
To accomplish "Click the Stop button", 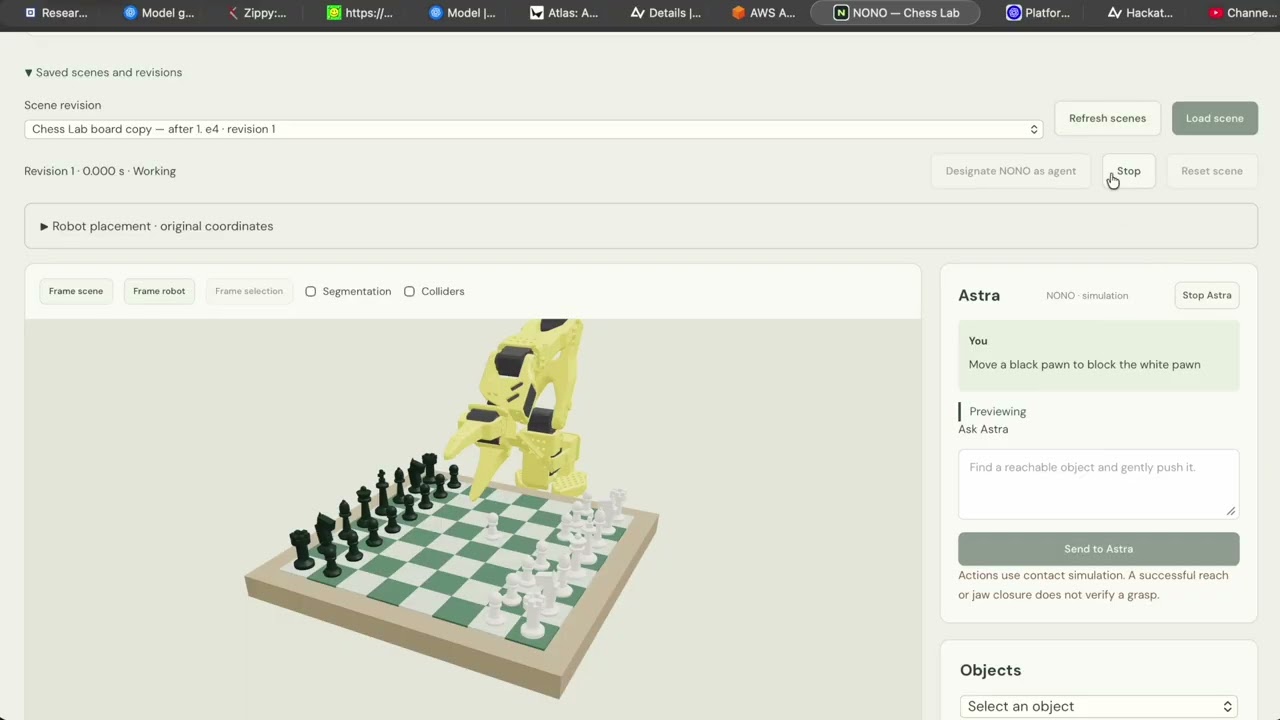I will click(1128, 171).
